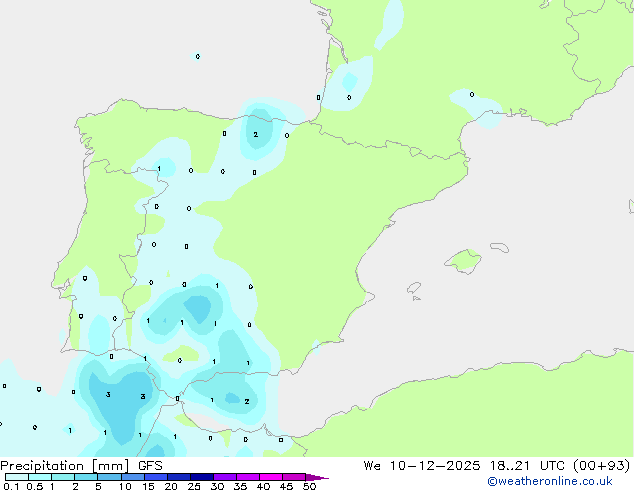Click the 'Precipitation [mm]' title text
The image size is (634, 490).
point(65,466)
